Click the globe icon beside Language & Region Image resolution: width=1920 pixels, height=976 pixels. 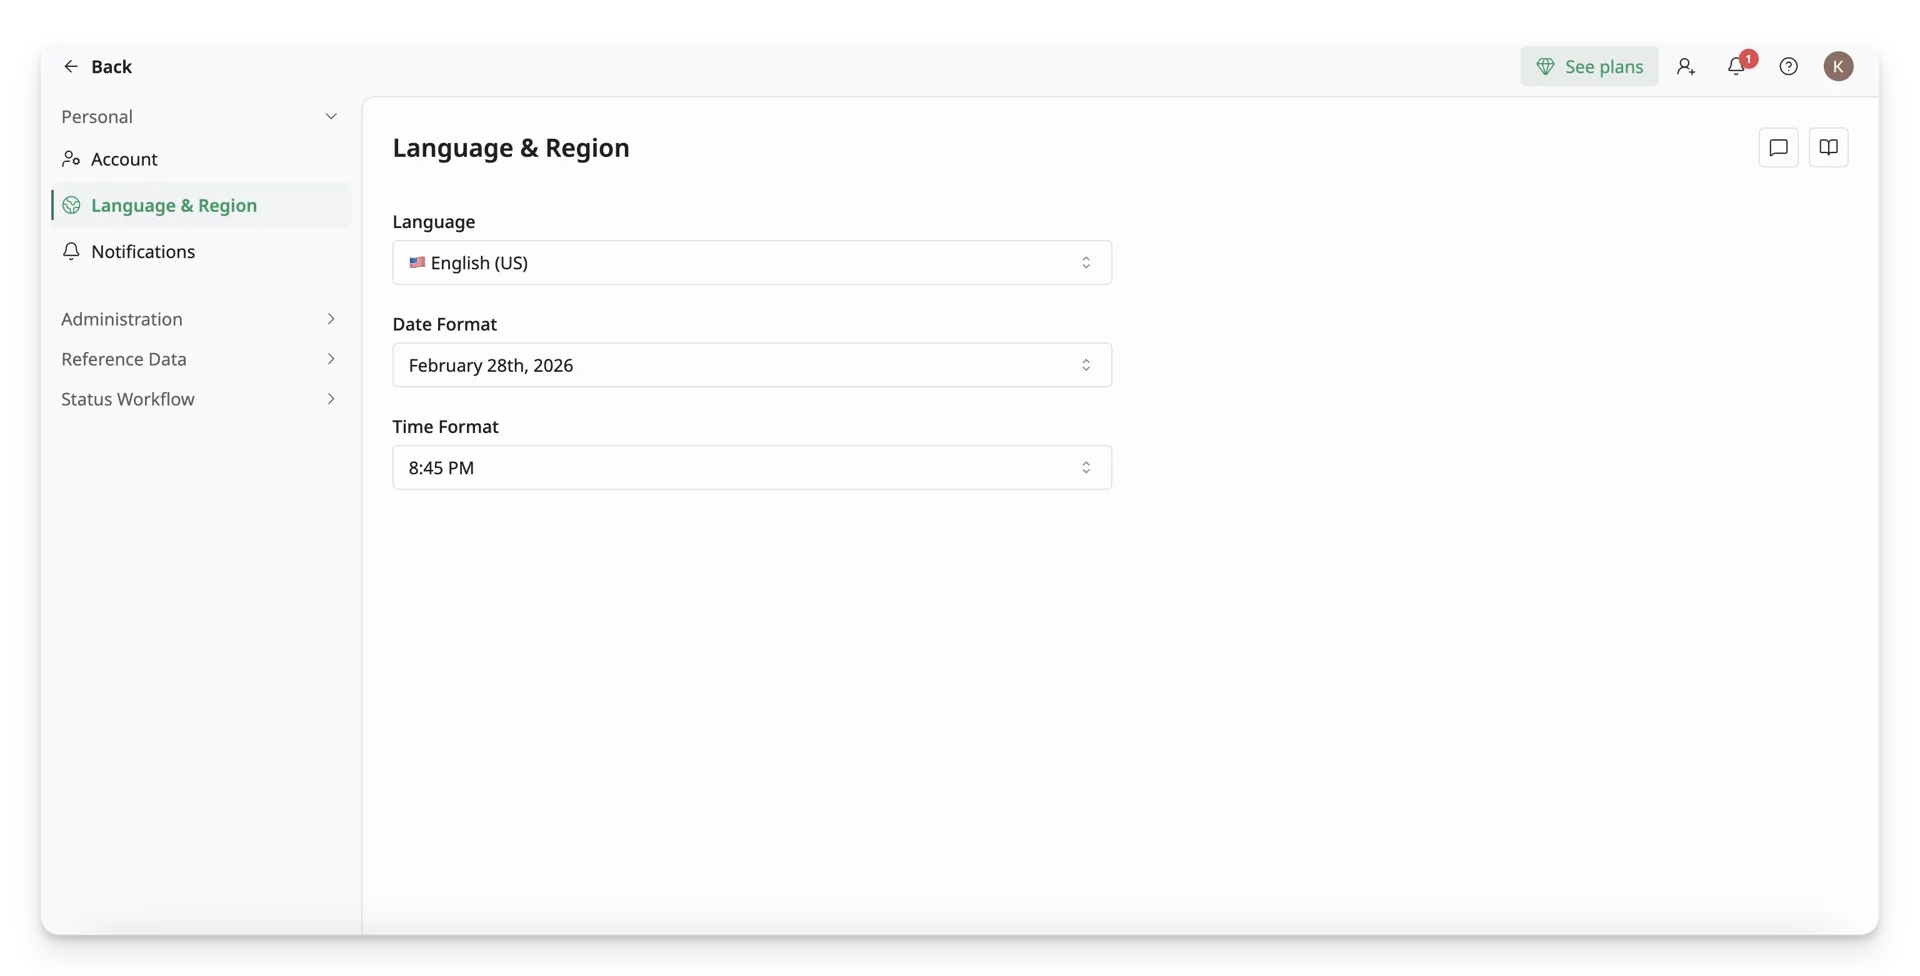71,205
